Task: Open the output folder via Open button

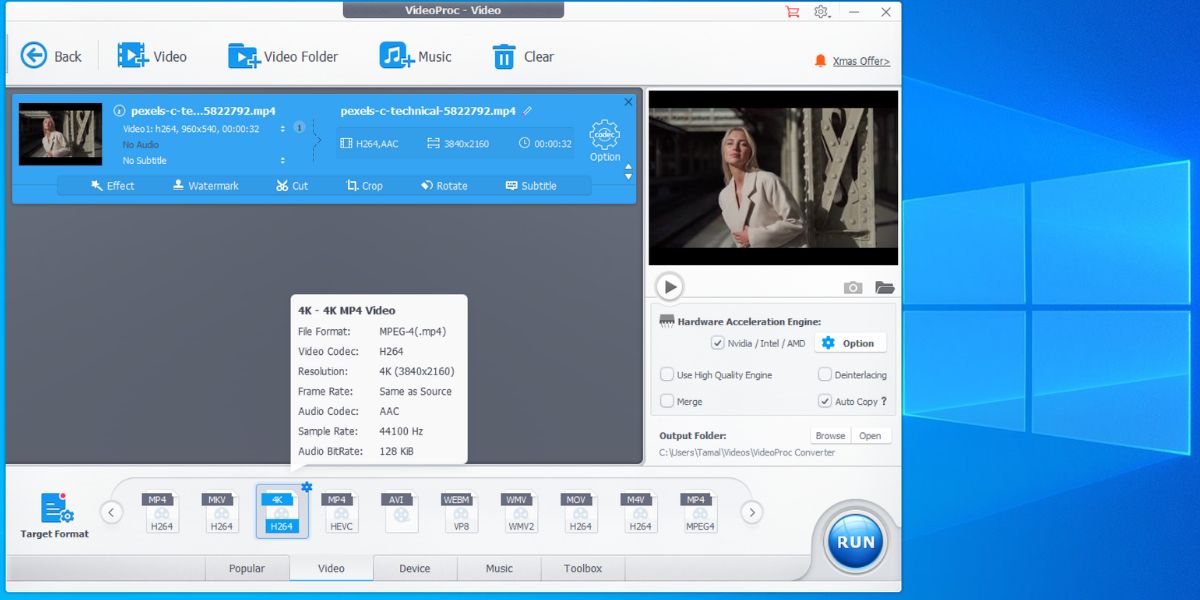Action: [870, 436]
